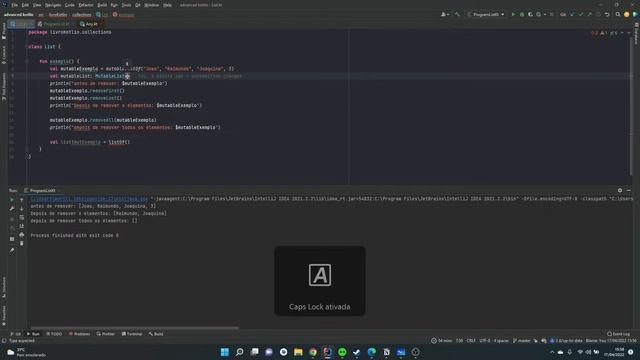Open the ProgramListKt run configuration dropdown
This screenshot has width=640, height=360.
click(x=486, y=14)
